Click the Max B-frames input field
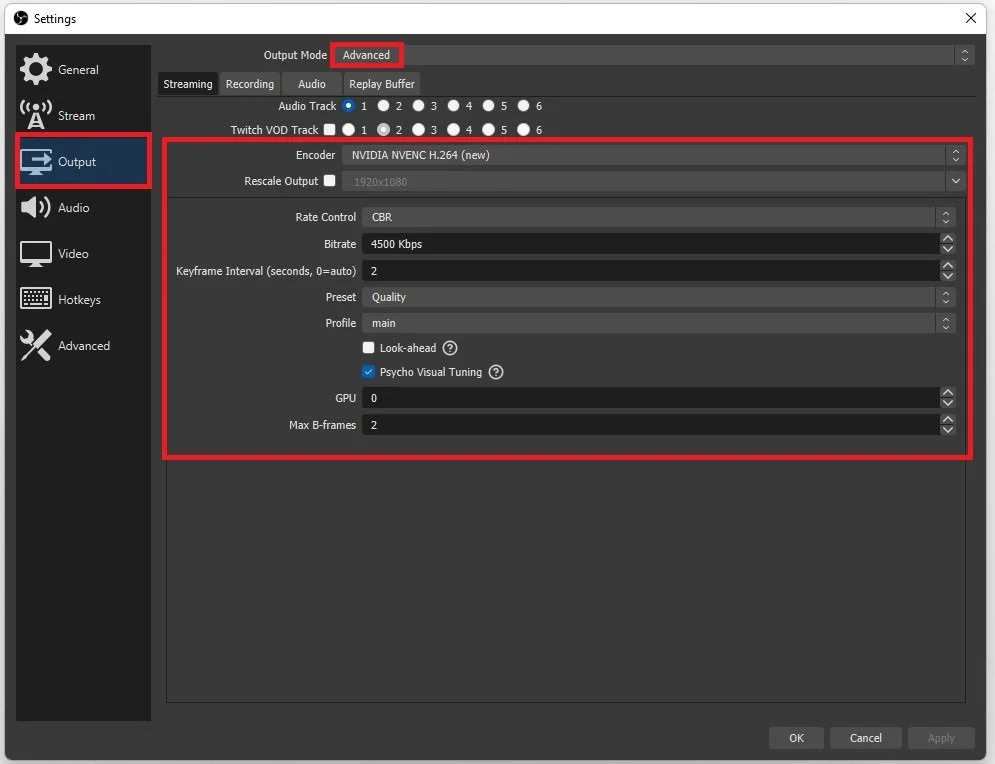The width and height of the screenshot is (995, 764). click(x=650, y=425)
